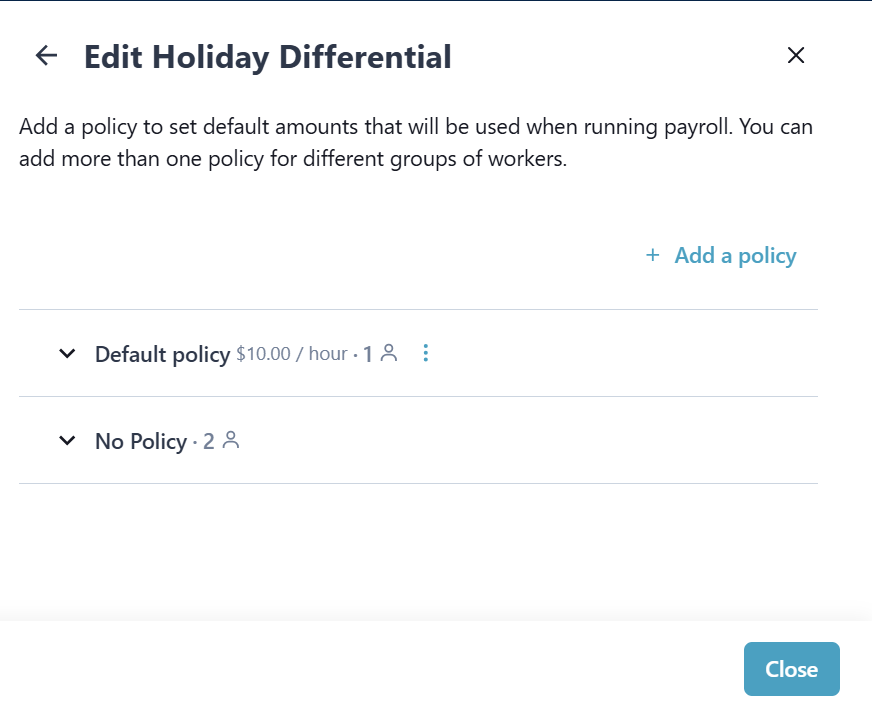Open the "Add a policy" link
Viewport: 872px width, 709px height.
click(735, 256)
